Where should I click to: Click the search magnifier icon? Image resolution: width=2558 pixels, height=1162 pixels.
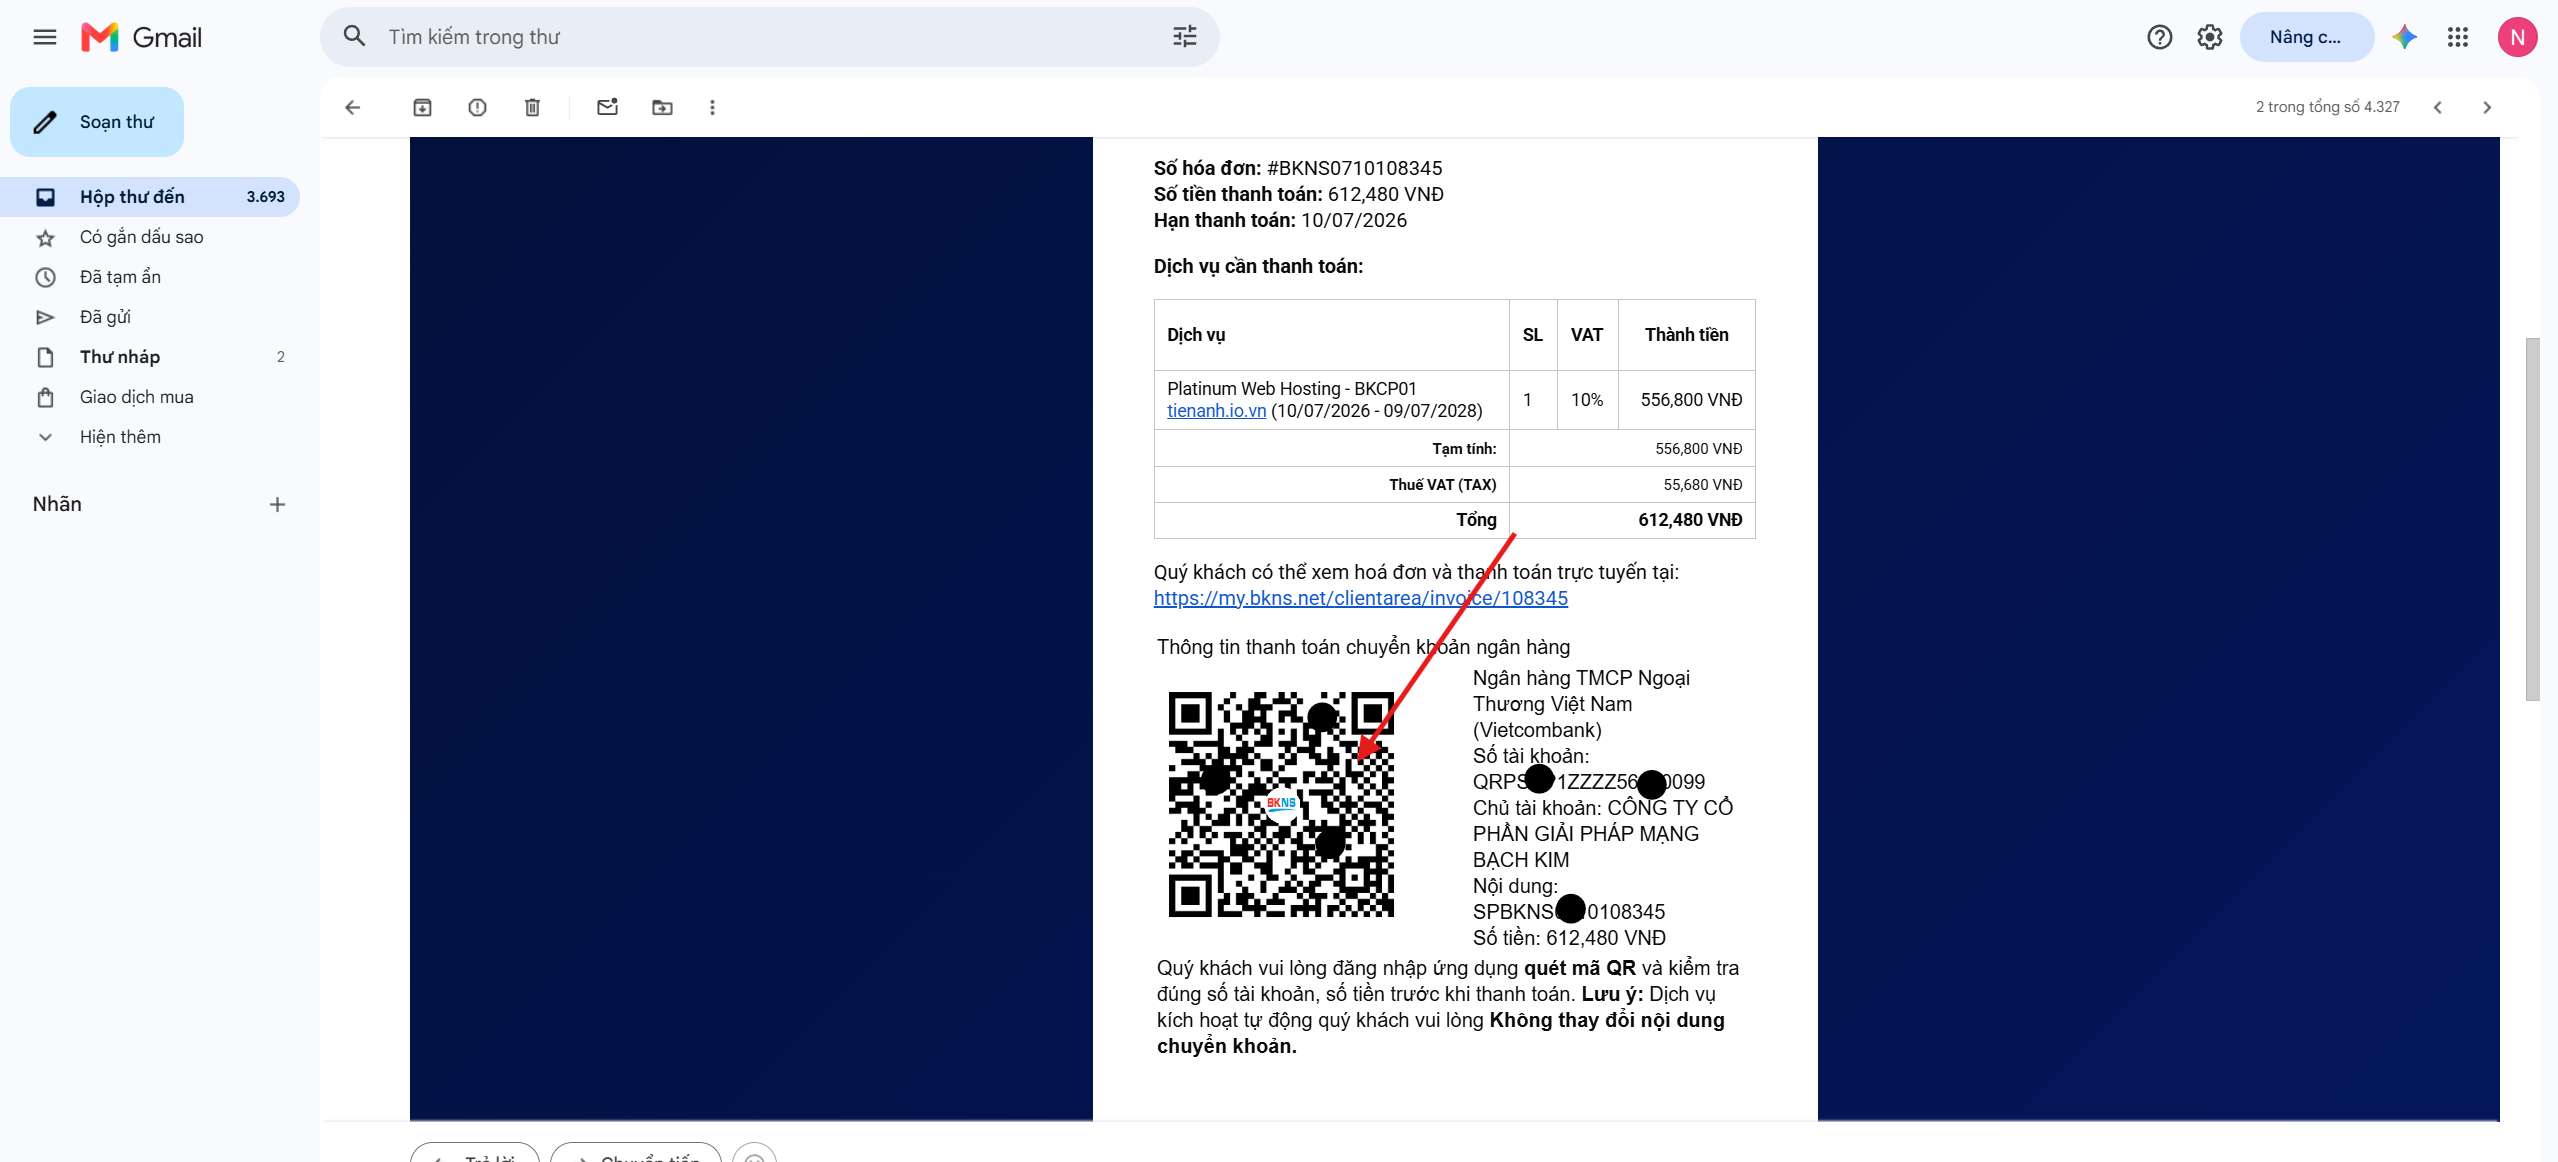click(354, 37)
